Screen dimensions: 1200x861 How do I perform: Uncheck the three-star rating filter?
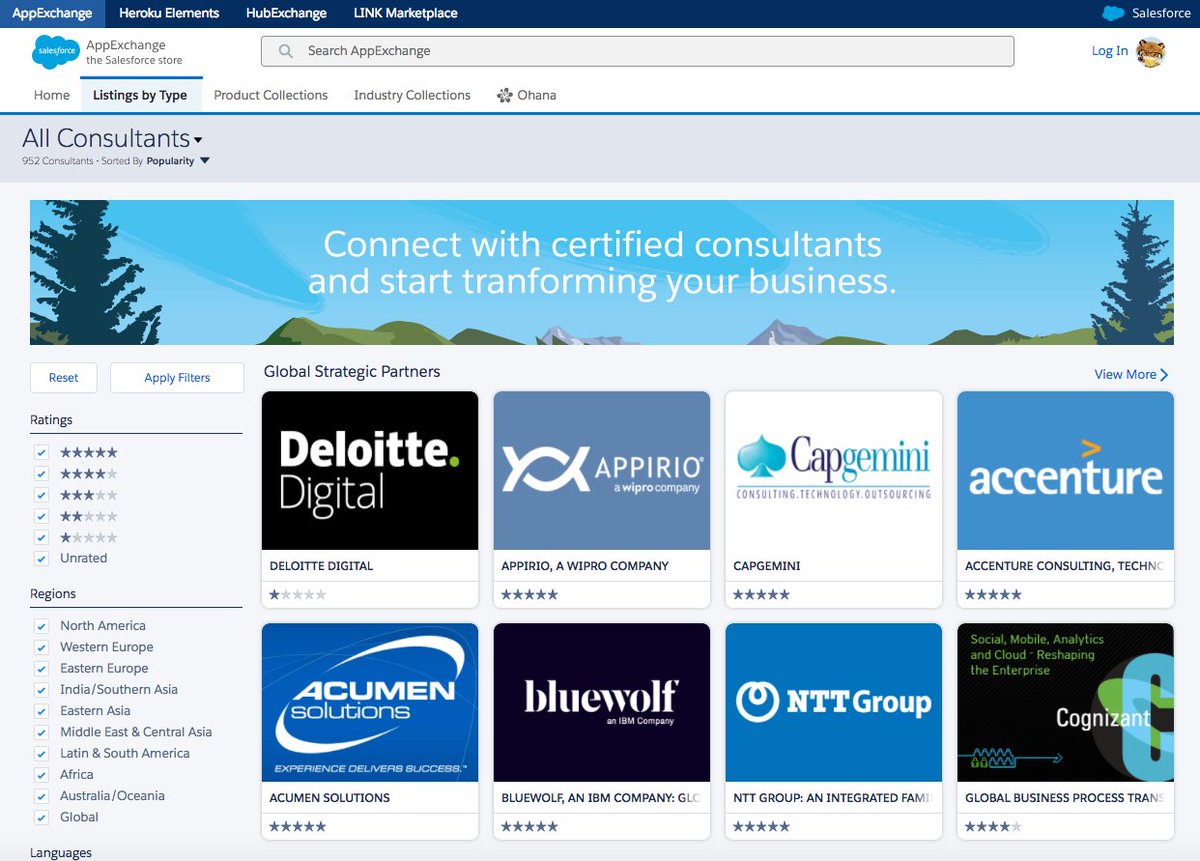point(41,495)
